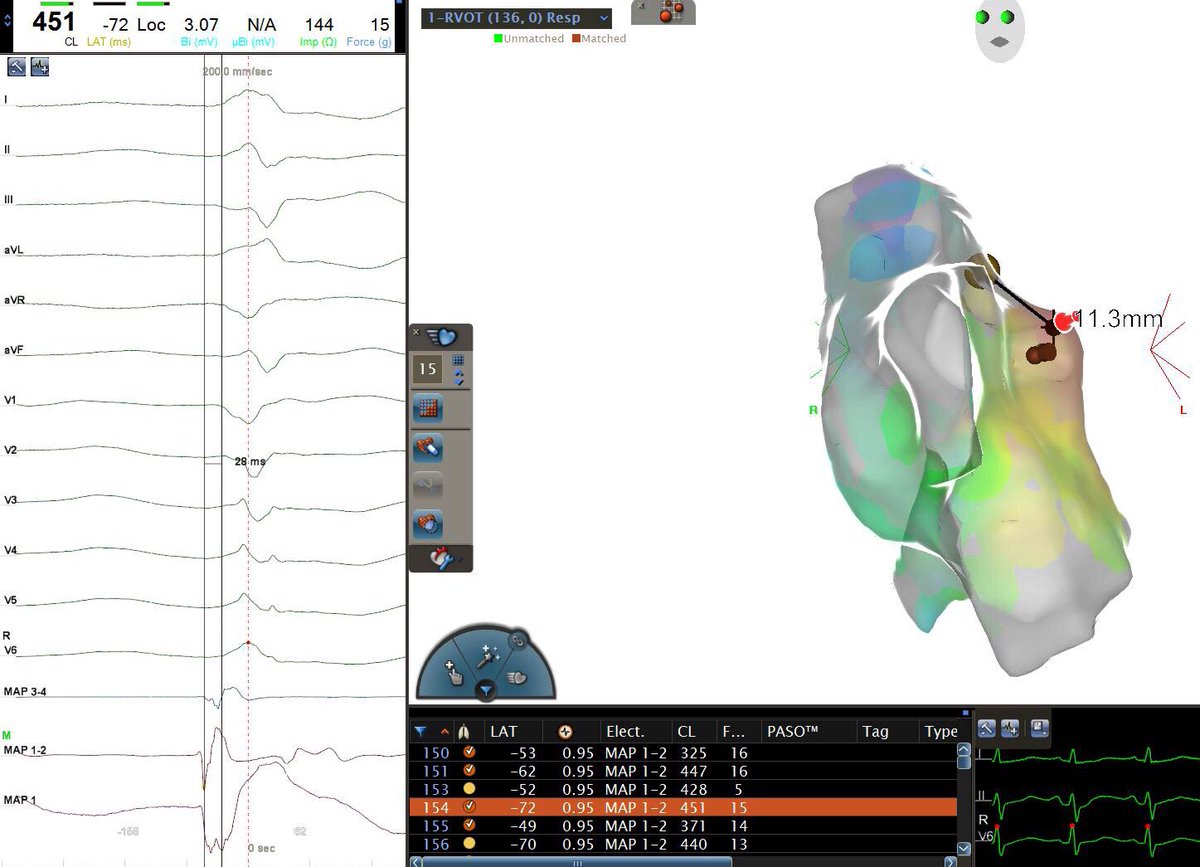1200x867 pixels.
Task: Click bottom-right add ECG channel icon
Action: [x=1011, y=728]
